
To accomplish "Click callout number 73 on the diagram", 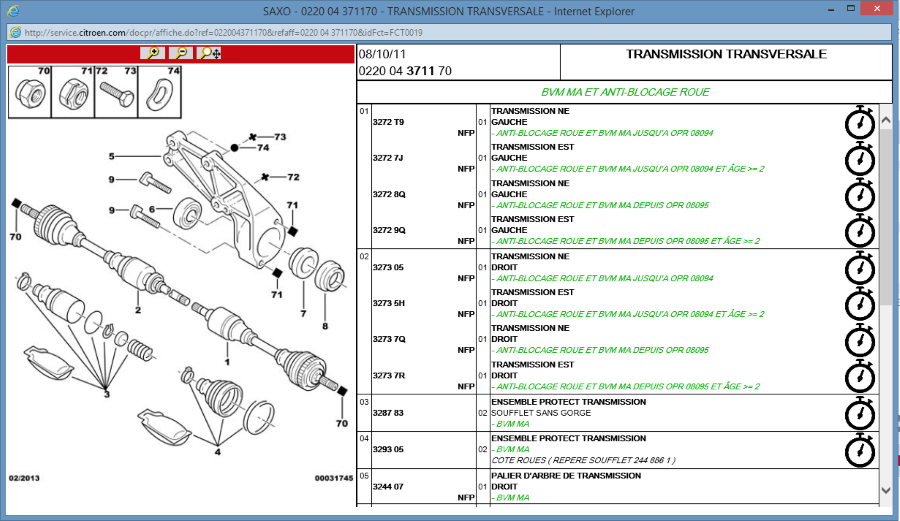I will tap(280, 137).
